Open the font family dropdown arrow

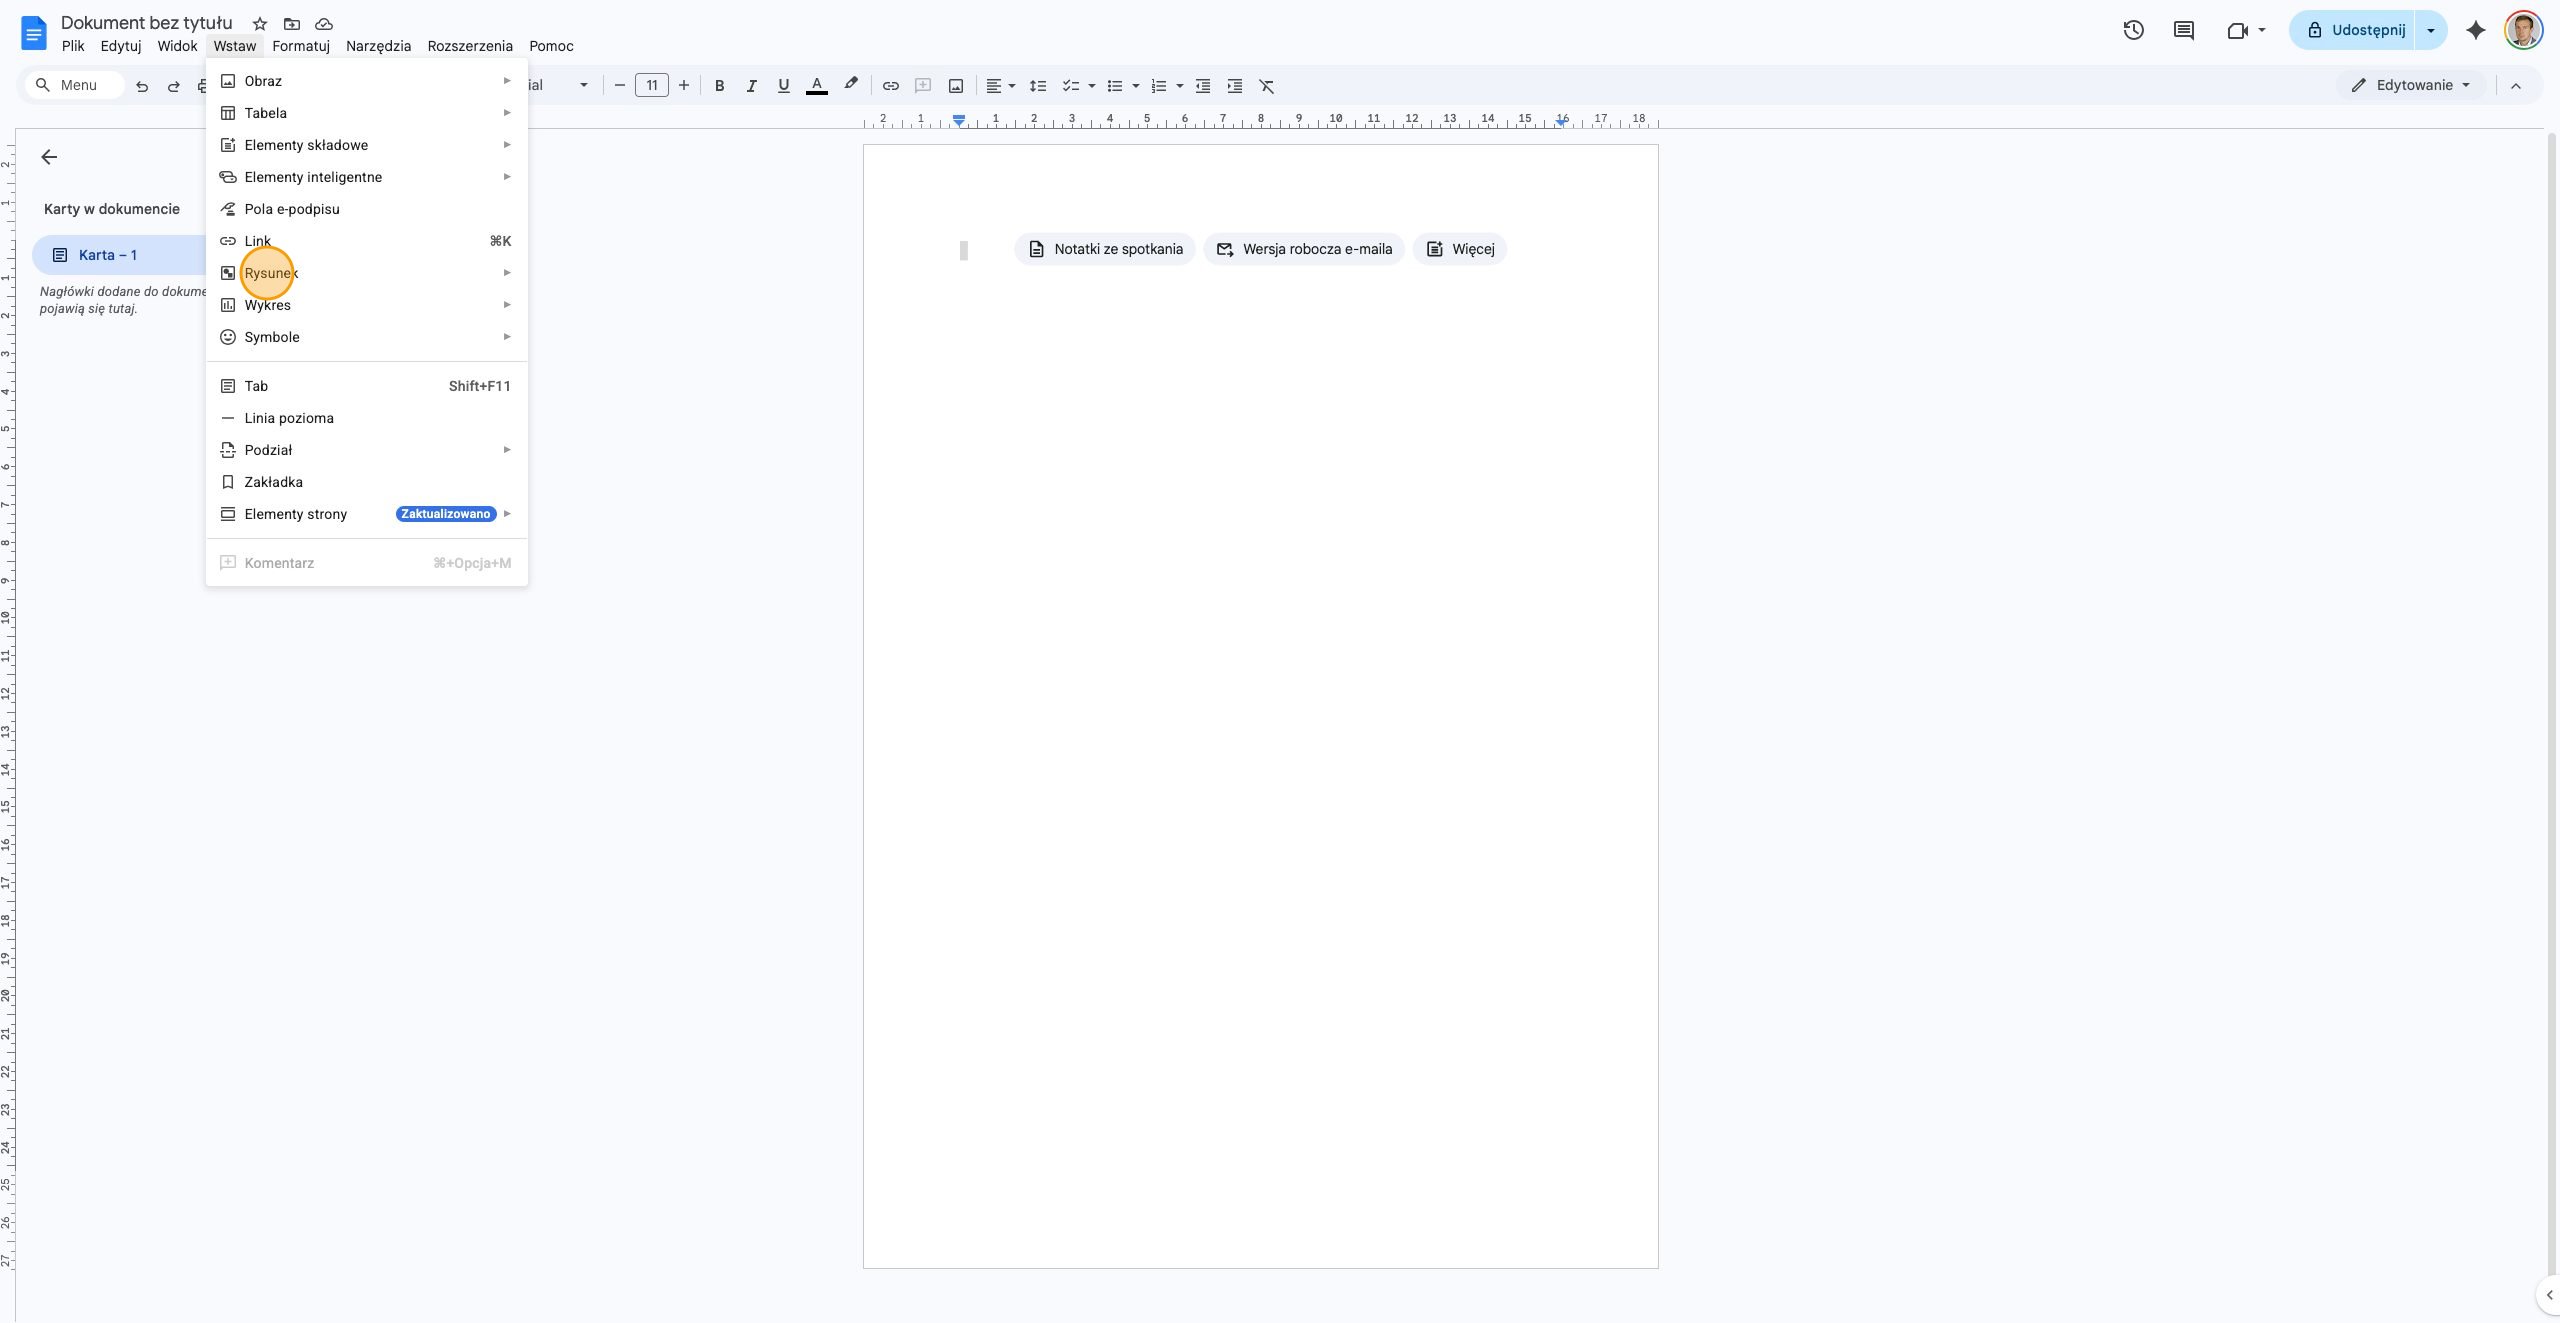click(584, 86)
